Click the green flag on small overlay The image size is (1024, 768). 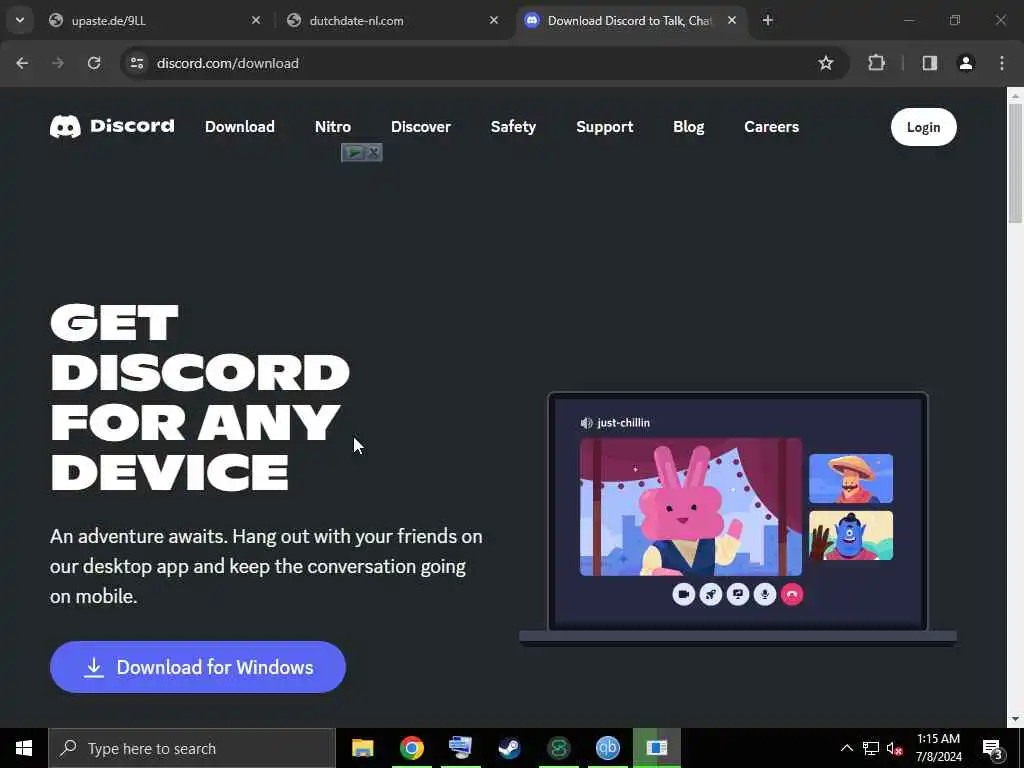353,152
